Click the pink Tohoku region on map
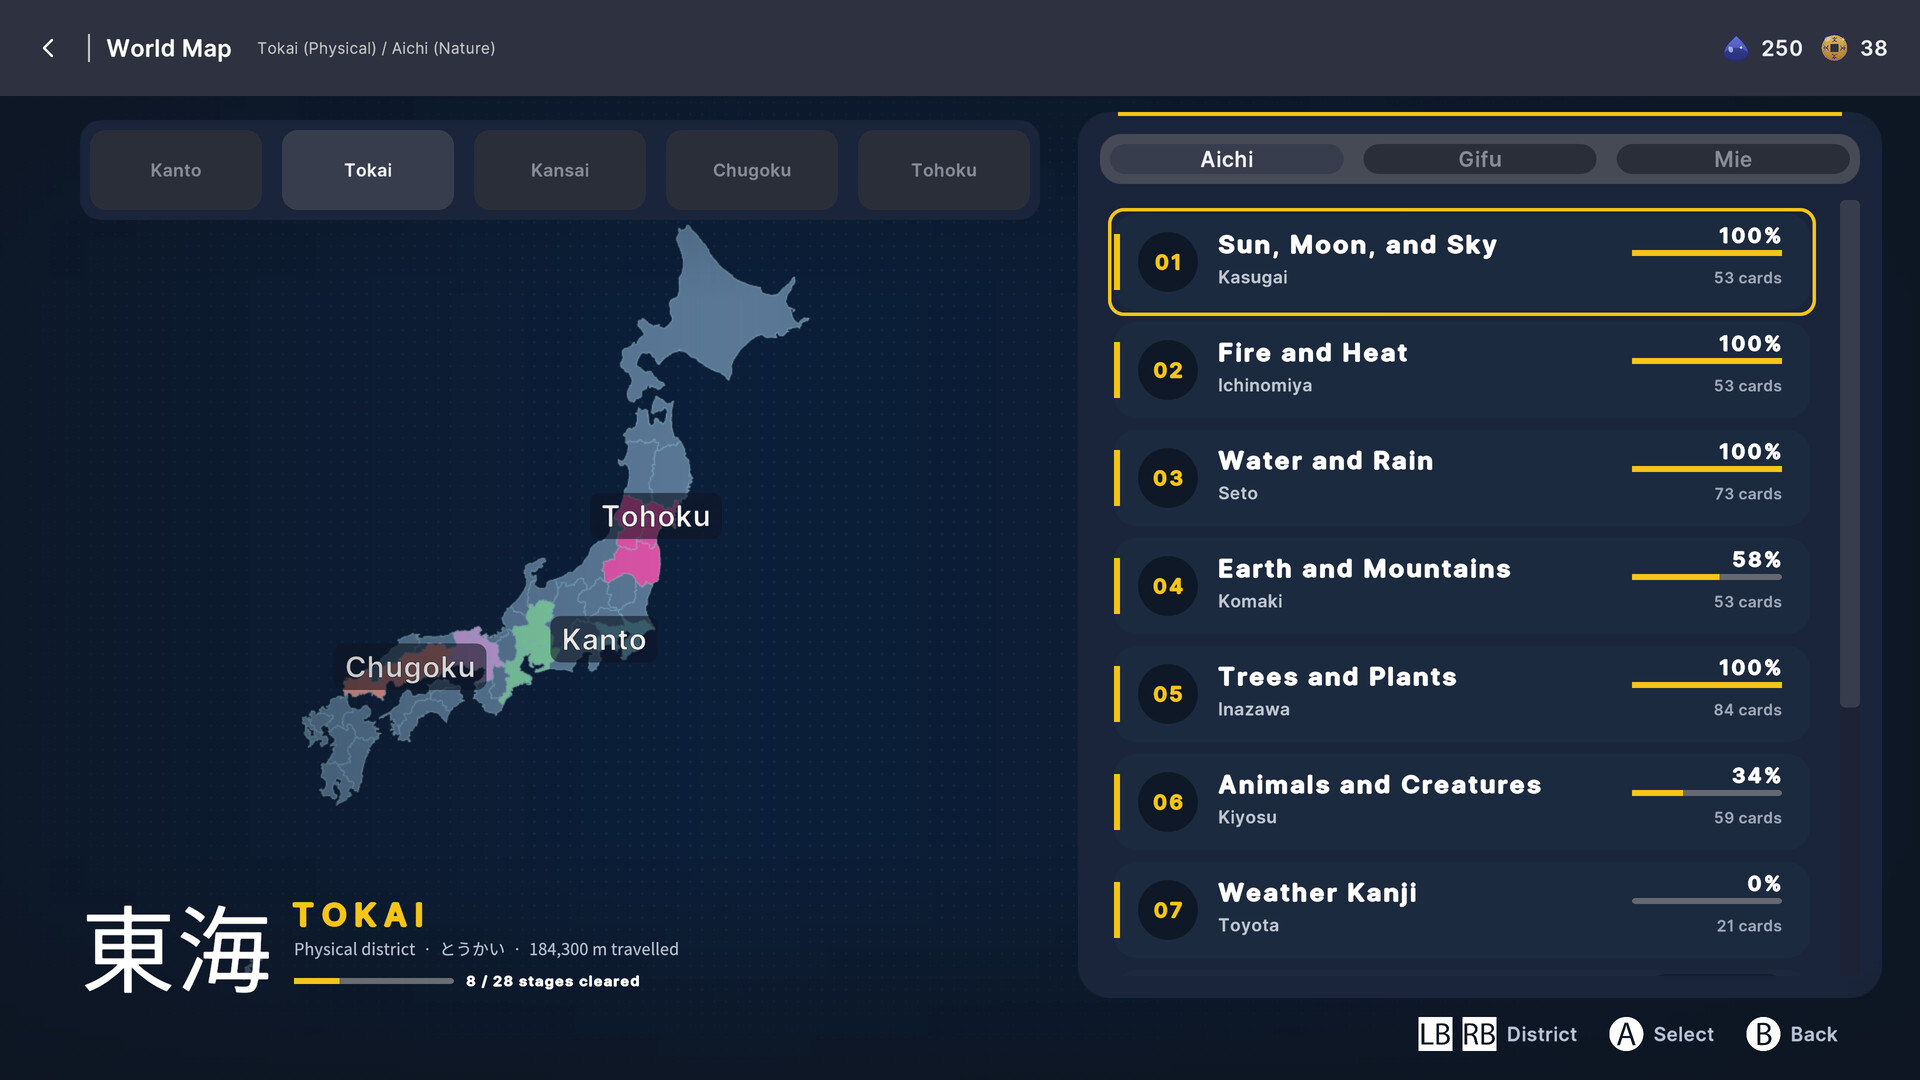This screenshot has width=1920, height=1080. click(x=634, y=562)
